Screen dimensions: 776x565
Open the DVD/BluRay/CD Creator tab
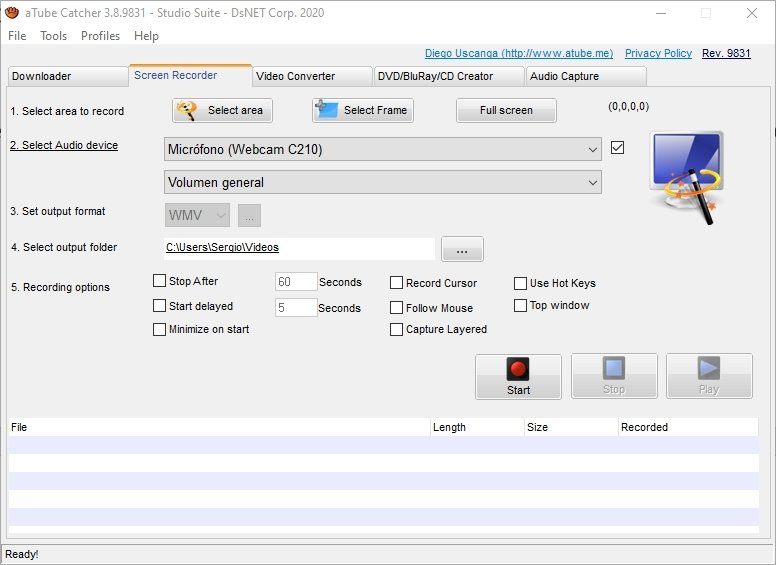(449, 76)
